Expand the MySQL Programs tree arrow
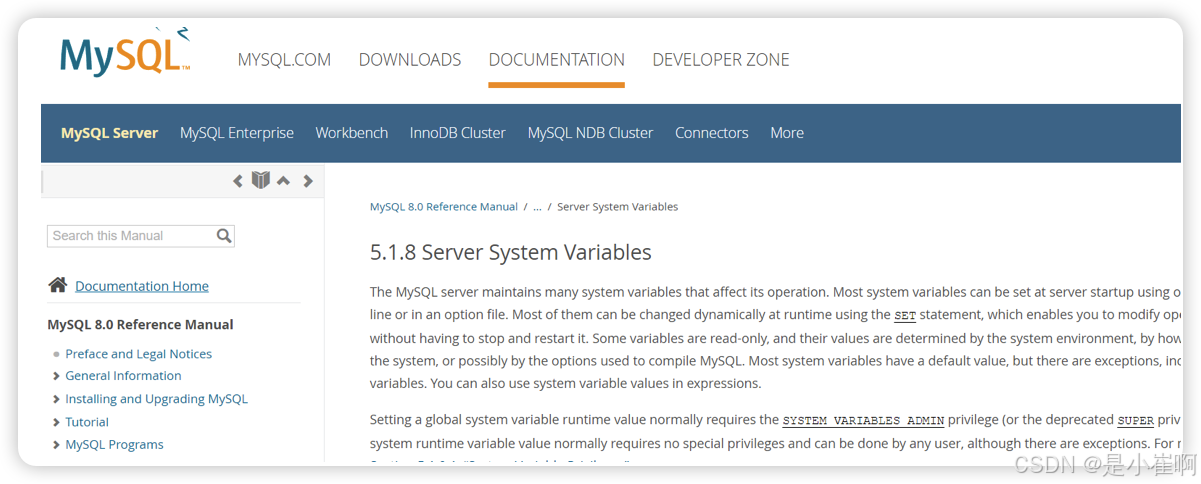 click(56, 445)
